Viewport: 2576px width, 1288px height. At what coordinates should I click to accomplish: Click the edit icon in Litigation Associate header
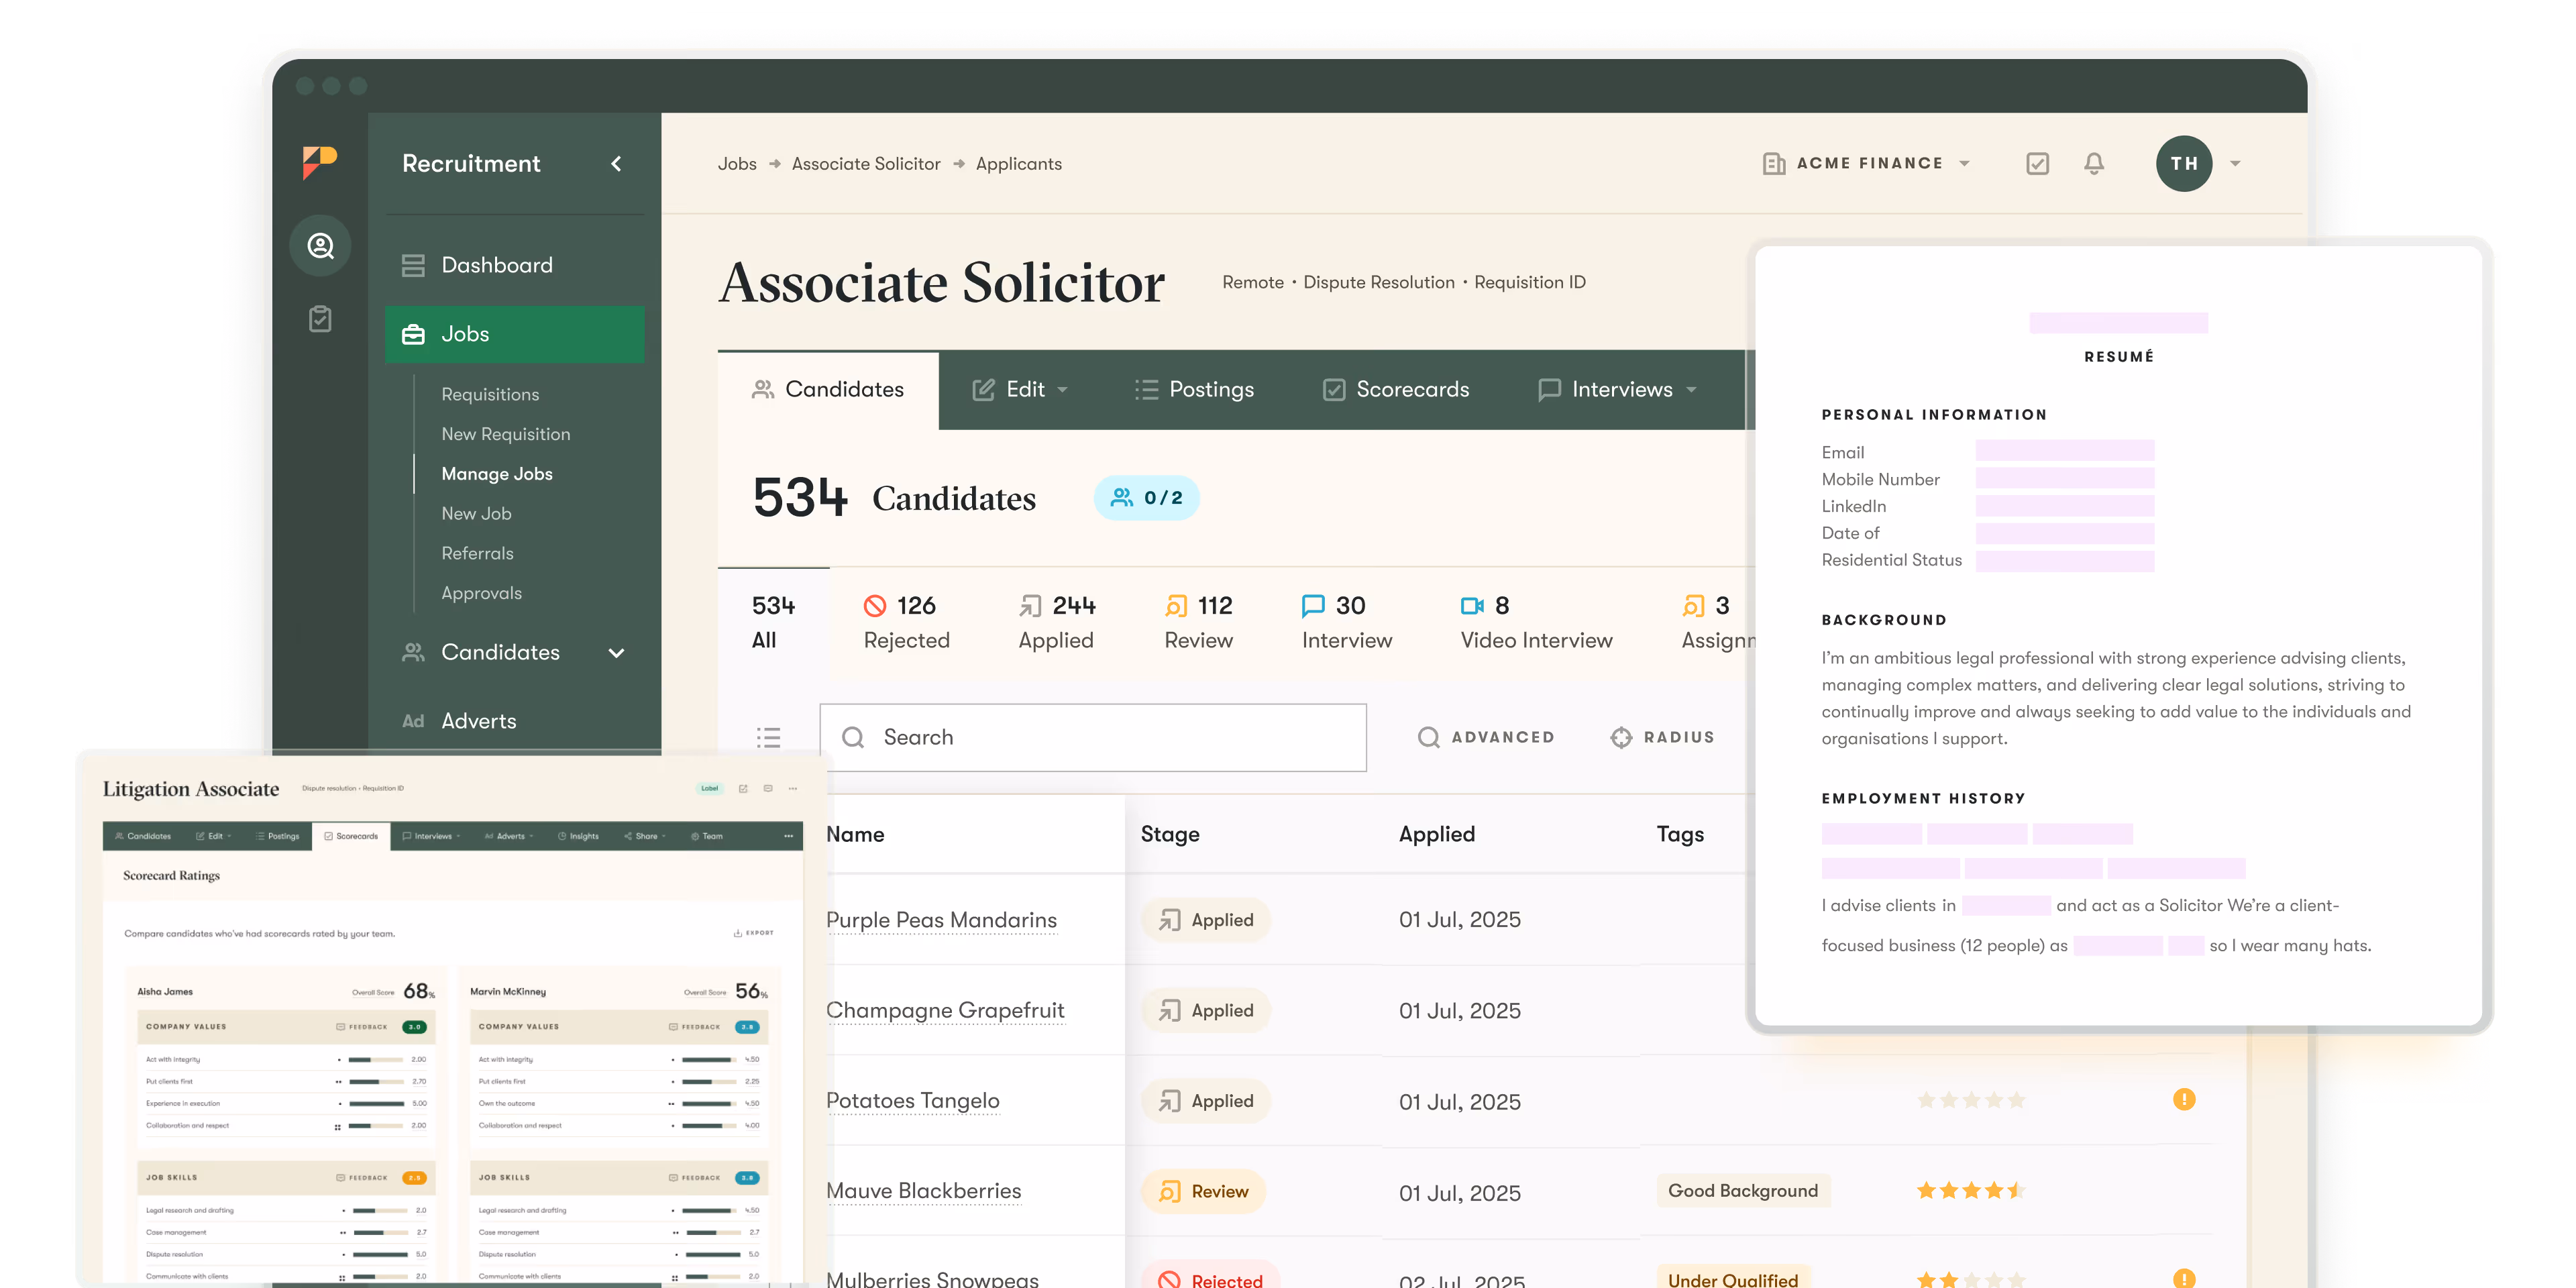pyautogui.click(x=743, y=788)
